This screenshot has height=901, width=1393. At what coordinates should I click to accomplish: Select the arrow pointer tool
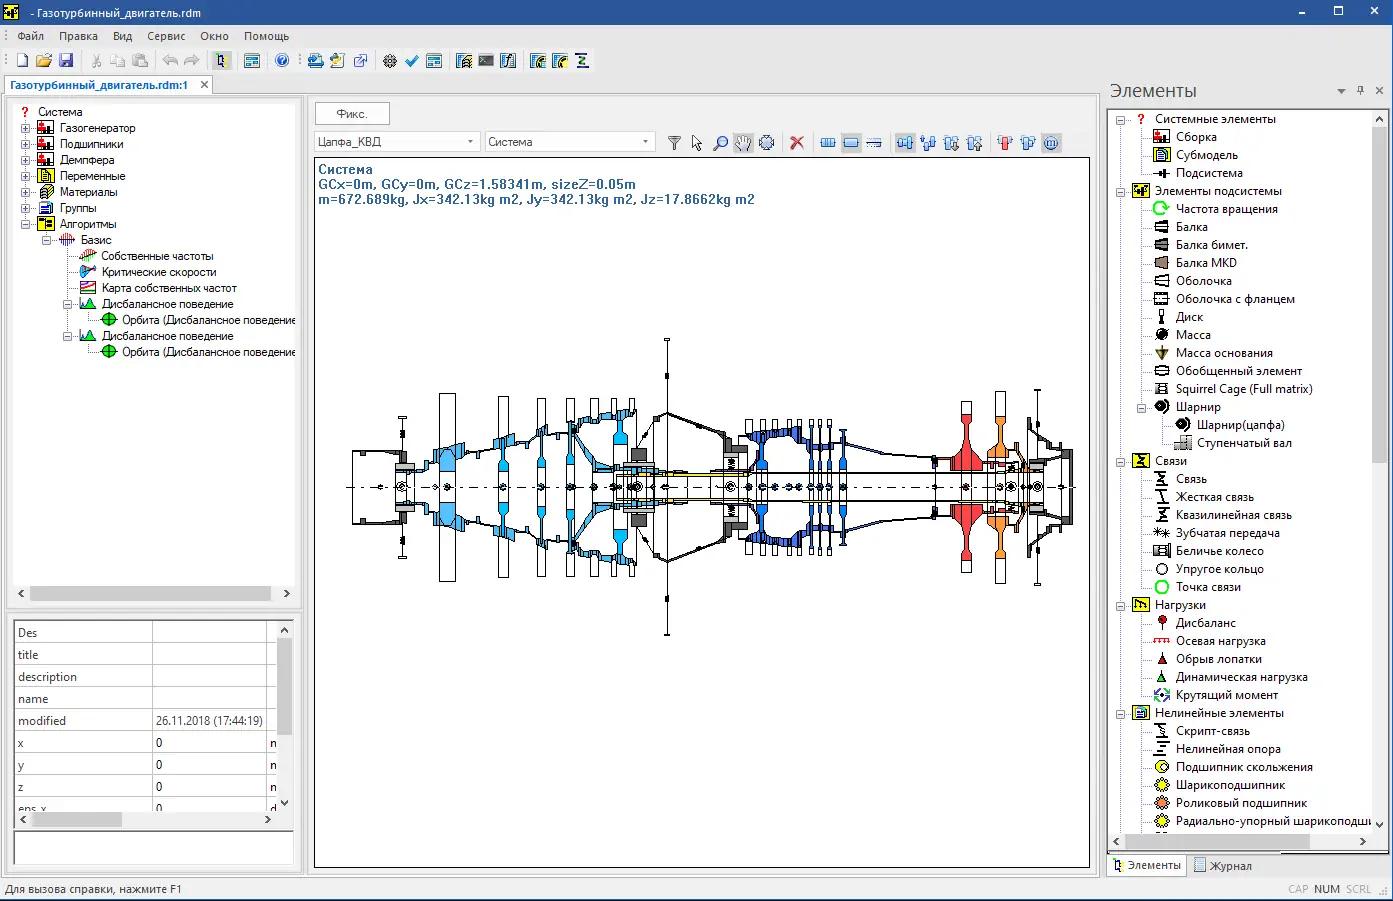(697, 143)
